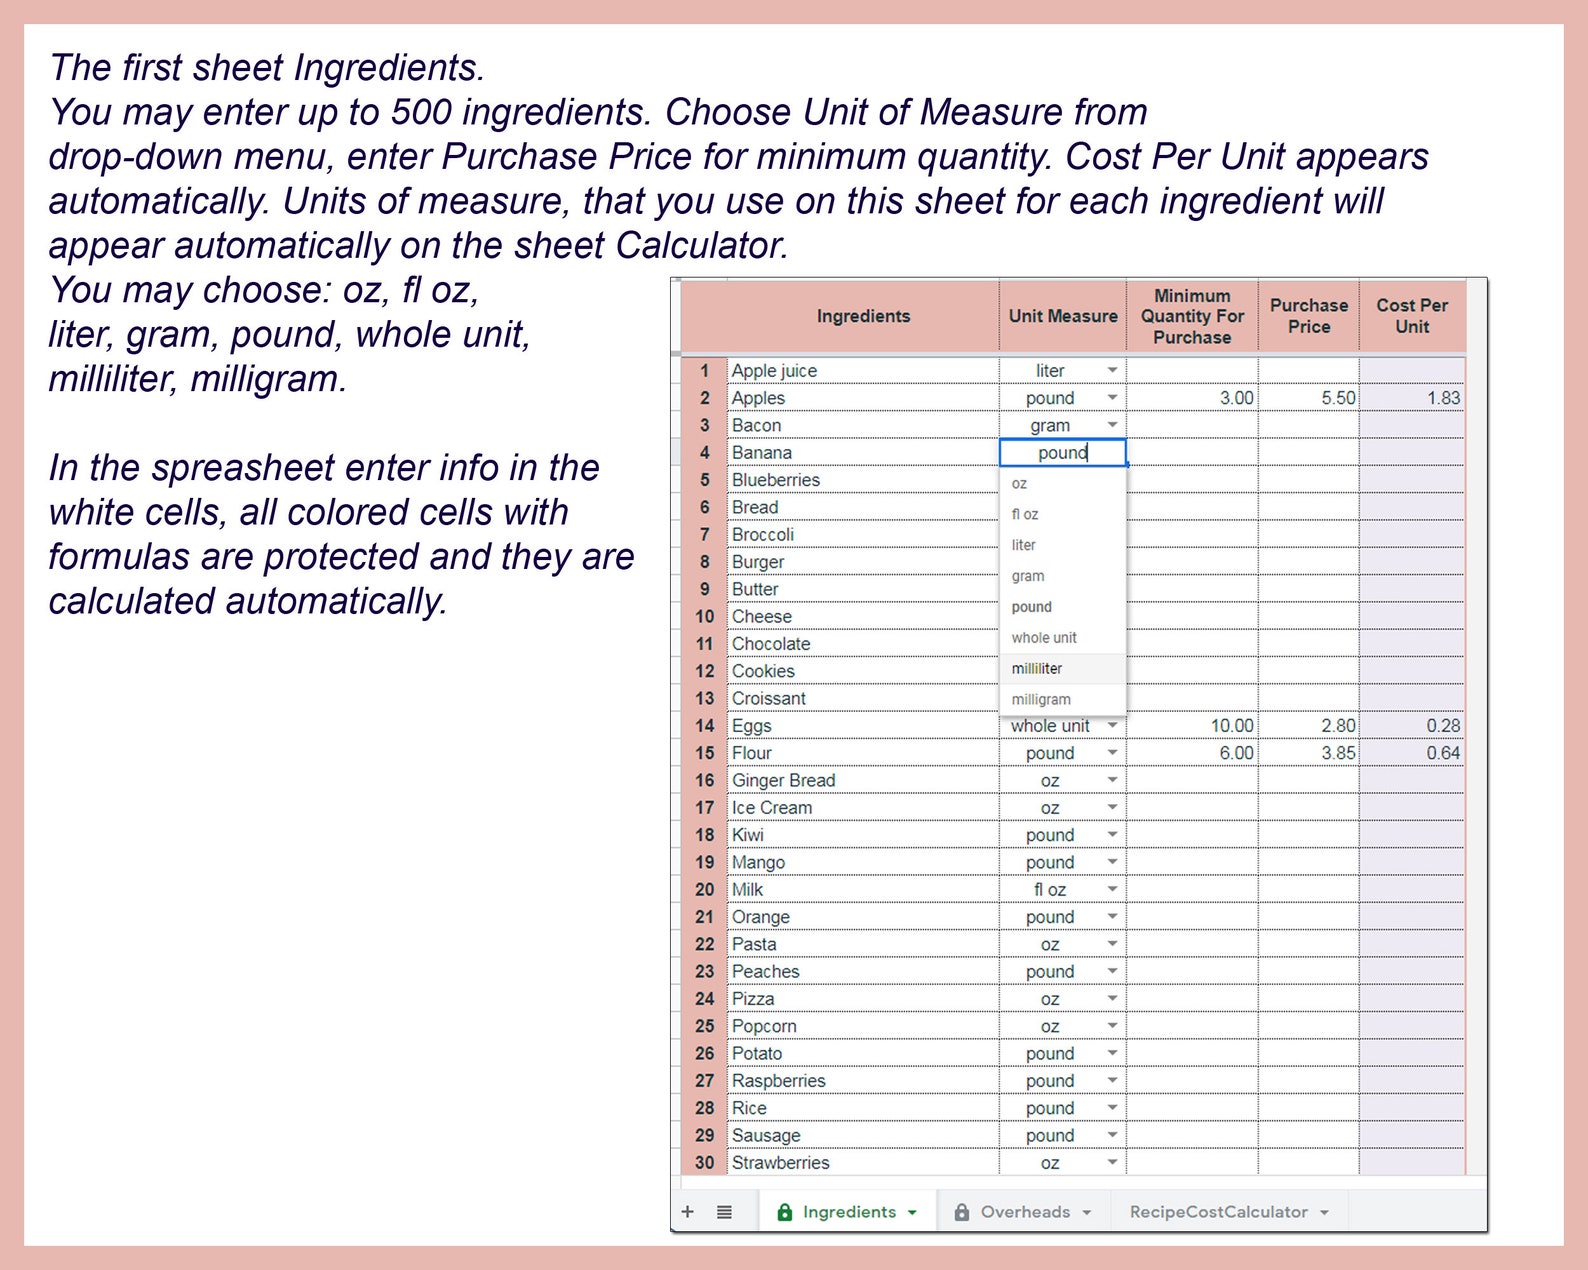Open unit dropdown for Strawberries row
Screen dimensions: 1588x1270
1112,1162
